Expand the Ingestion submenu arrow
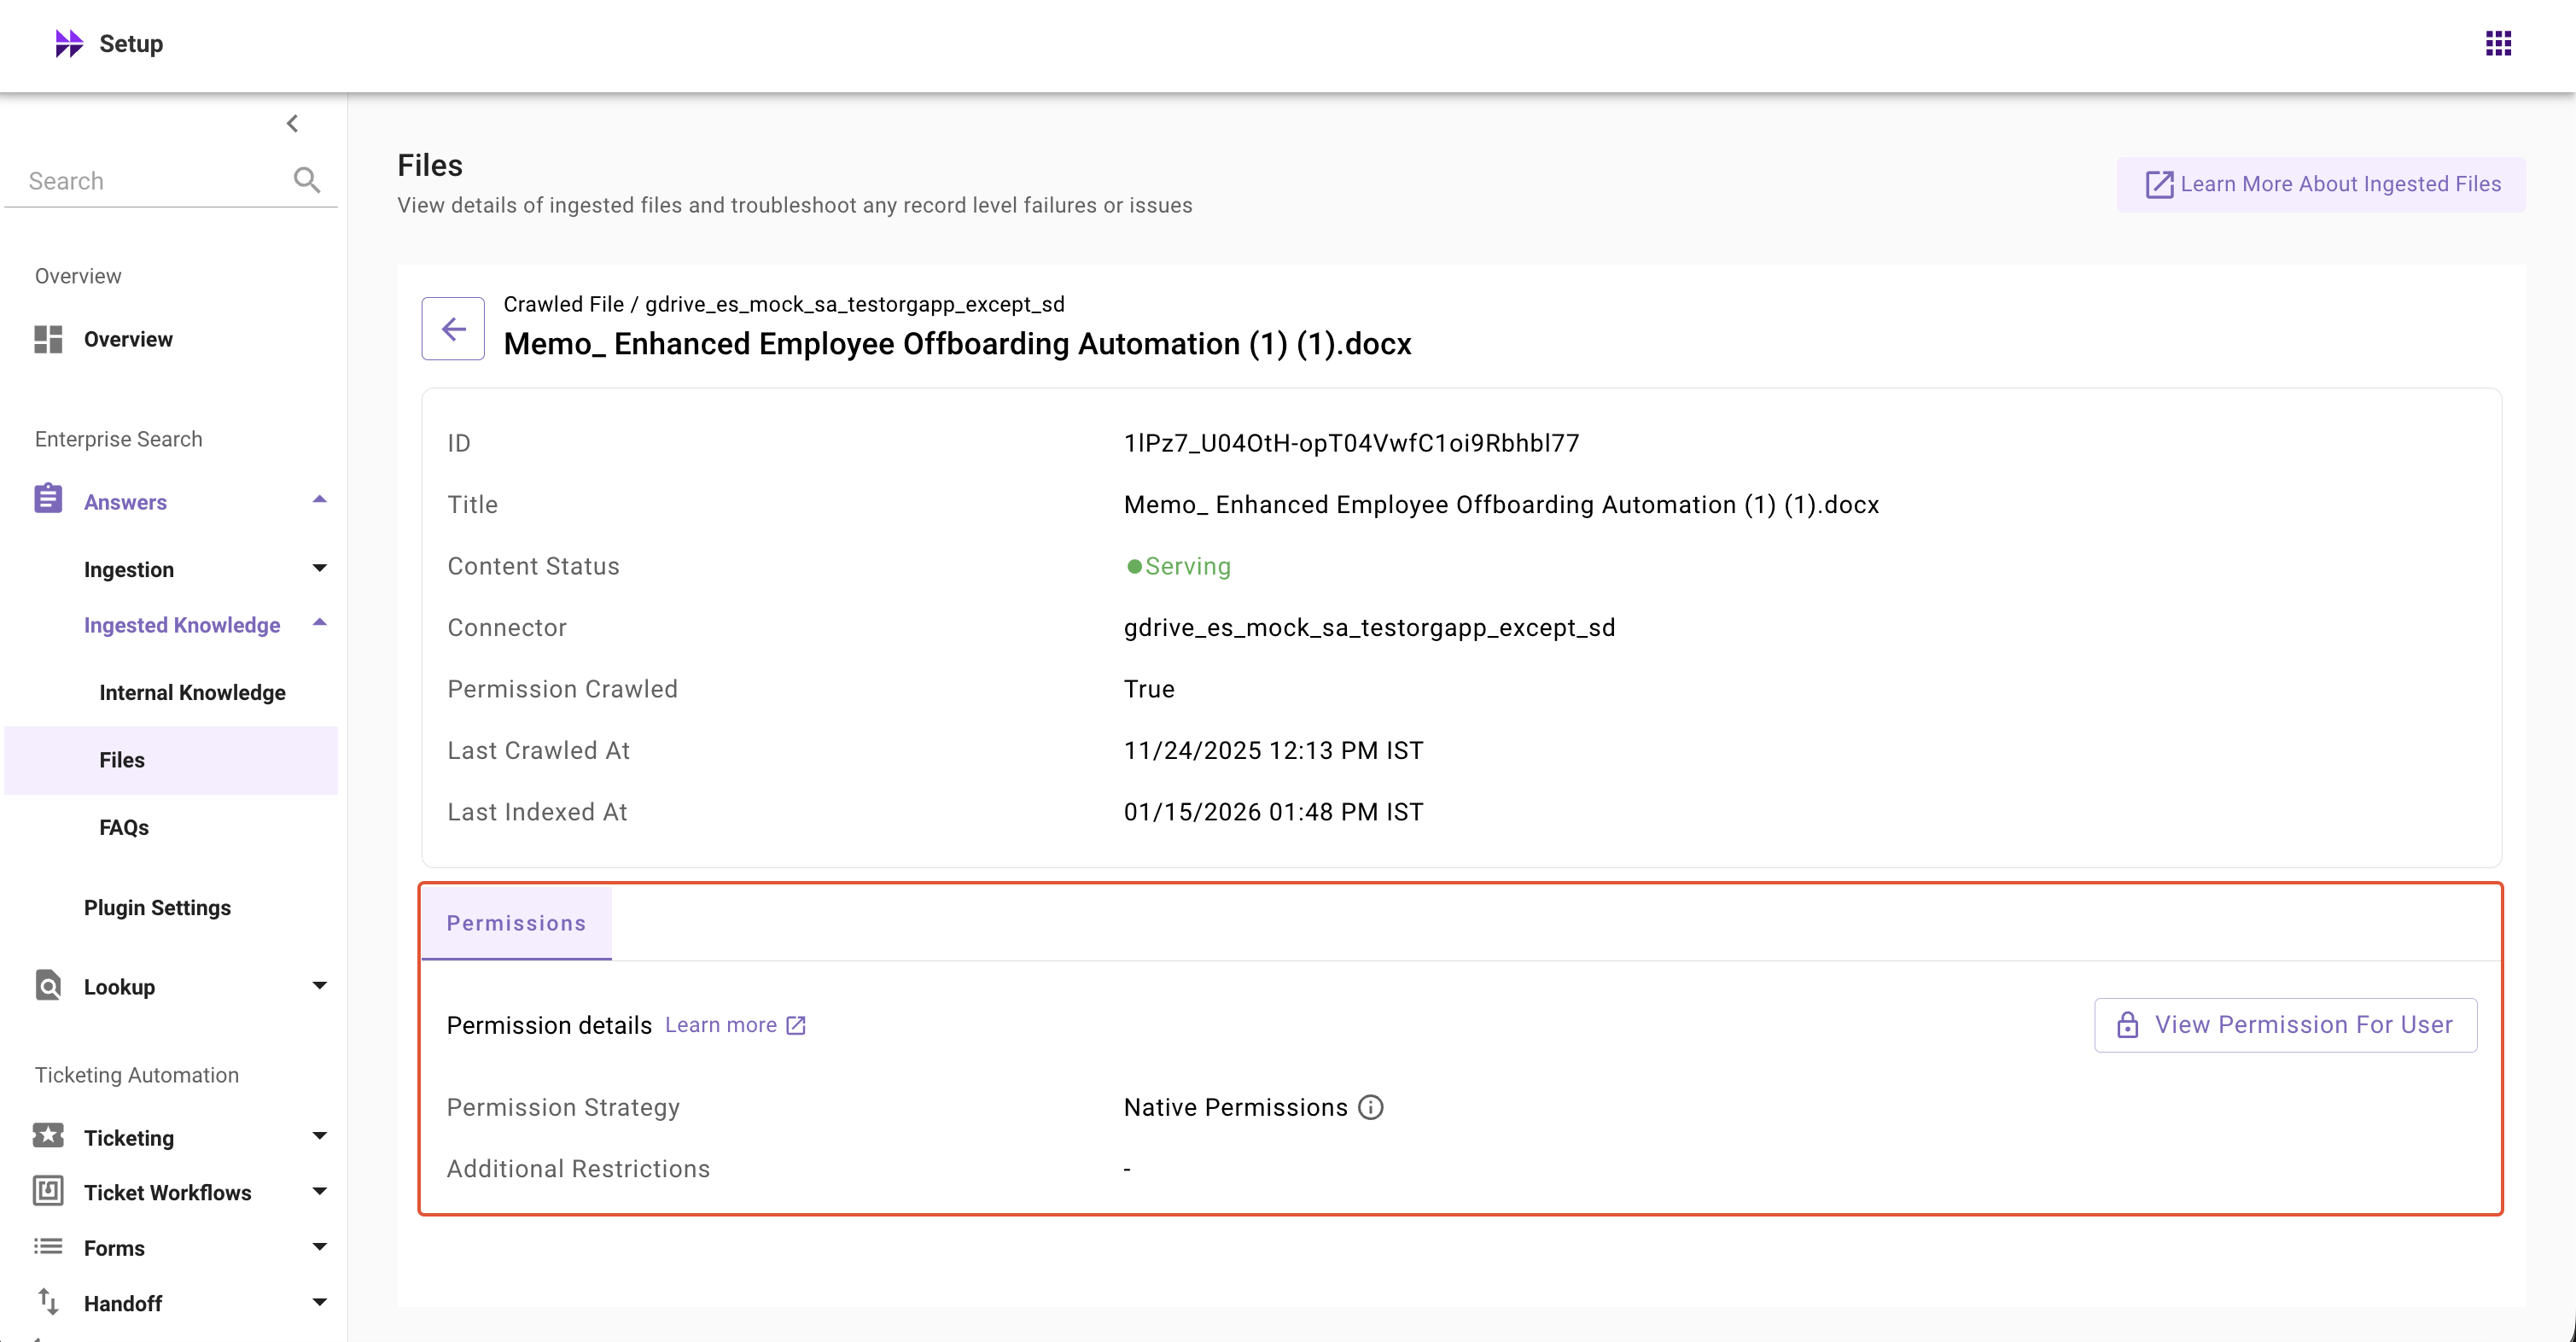This screenshot has width=2576, height=1342. coord(320,568)
